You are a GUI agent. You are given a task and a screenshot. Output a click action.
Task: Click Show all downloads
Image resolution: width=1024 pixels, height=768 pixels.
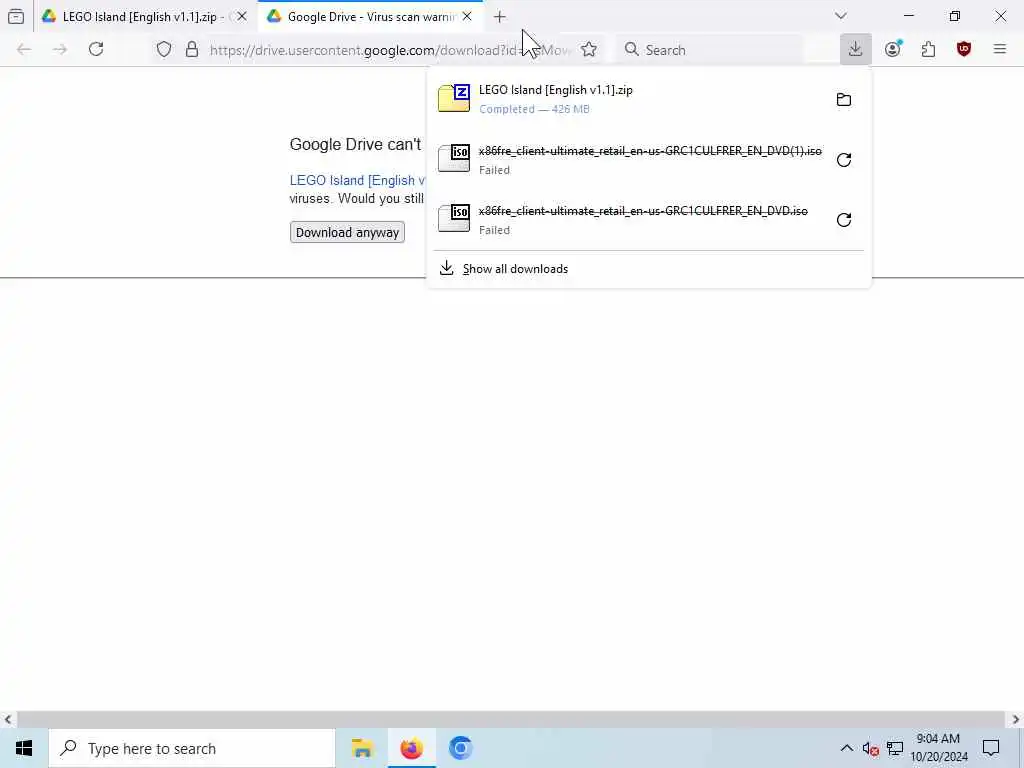coord(648,269)
